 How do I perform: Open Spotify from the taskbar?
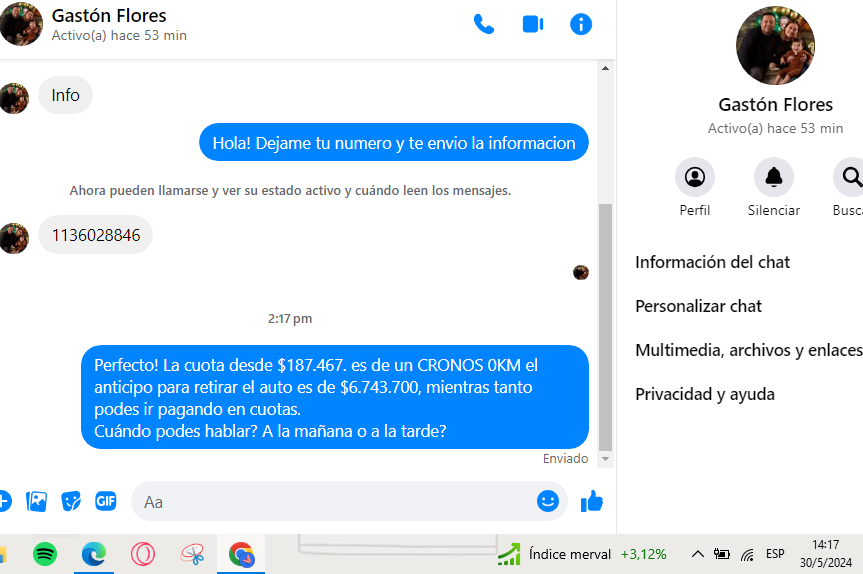(45, 553)
